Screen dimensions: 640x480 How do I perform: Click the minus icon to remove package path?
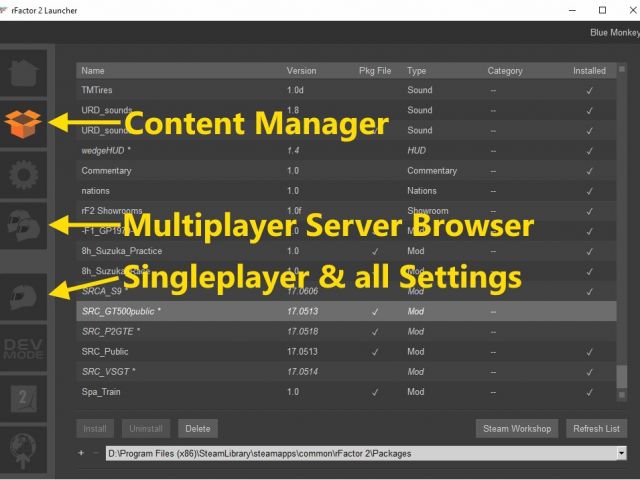pyautogui.click(x=95, y=453)
